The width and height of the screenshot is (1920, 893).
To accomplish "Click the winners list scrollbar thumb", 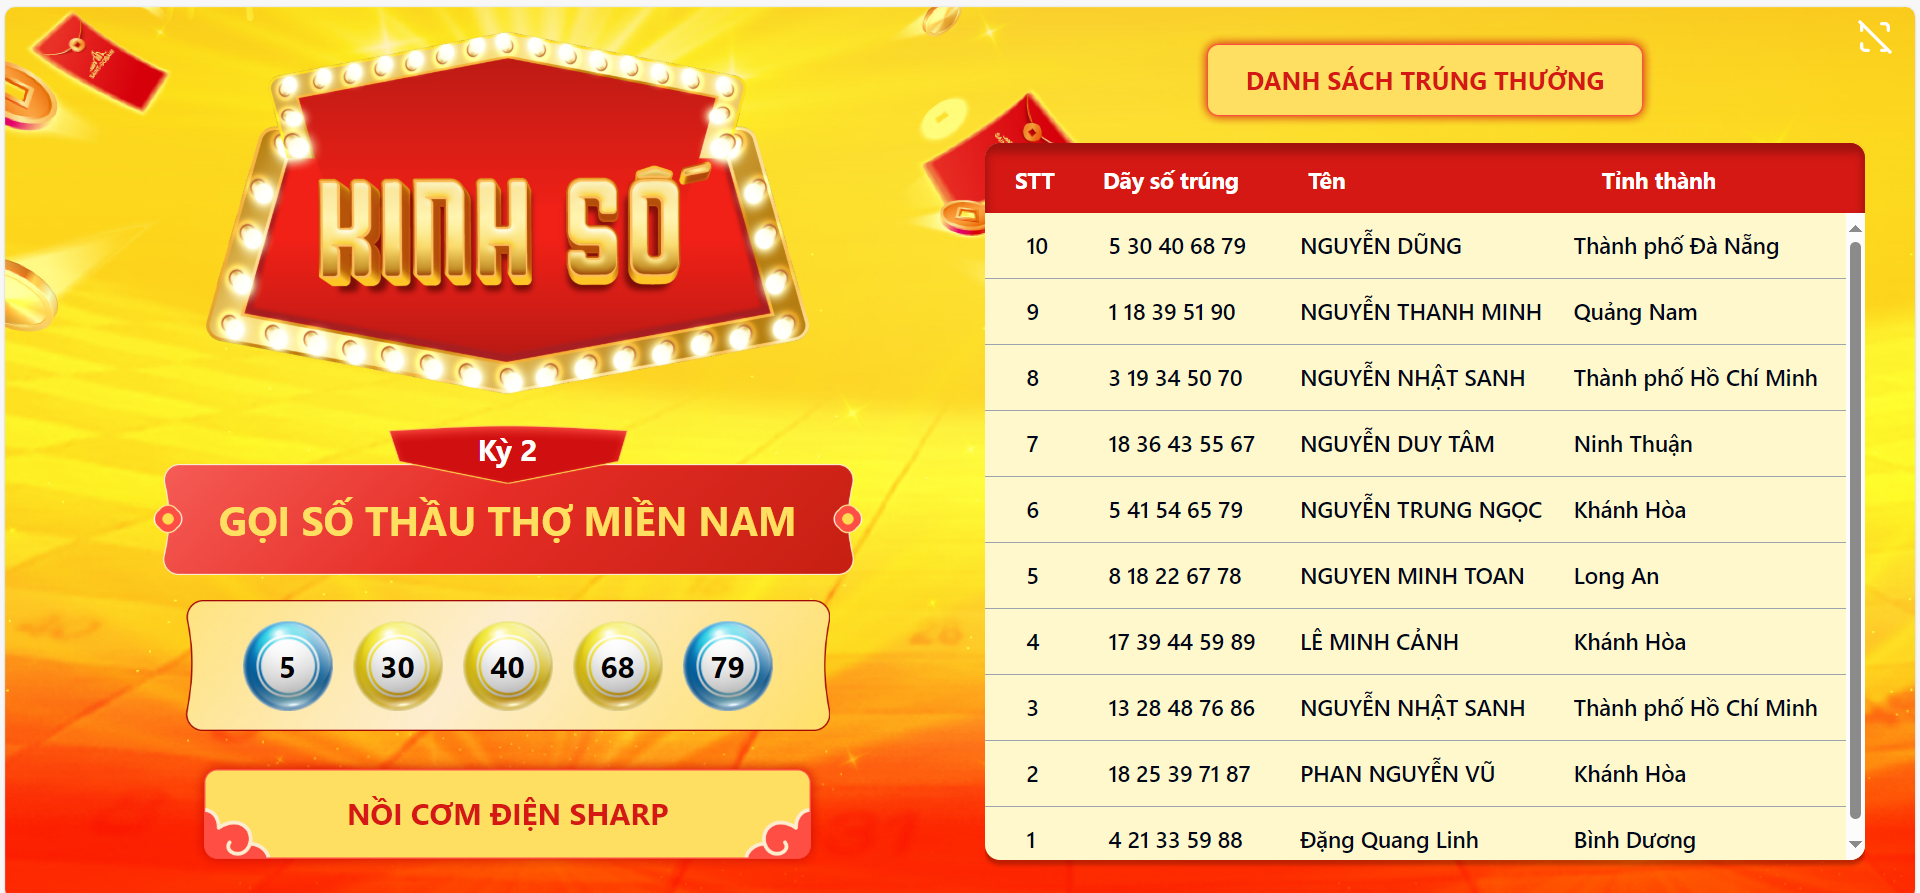I will pos(1855,530).
